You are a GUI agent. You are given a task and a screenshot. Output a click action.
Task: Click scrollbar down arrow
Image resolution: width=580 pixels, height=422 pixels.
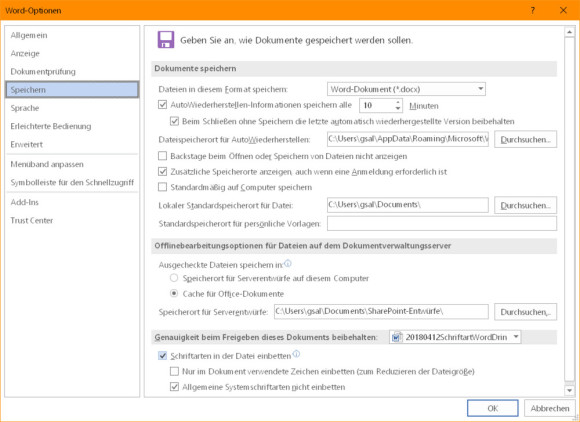click(569, 391)
